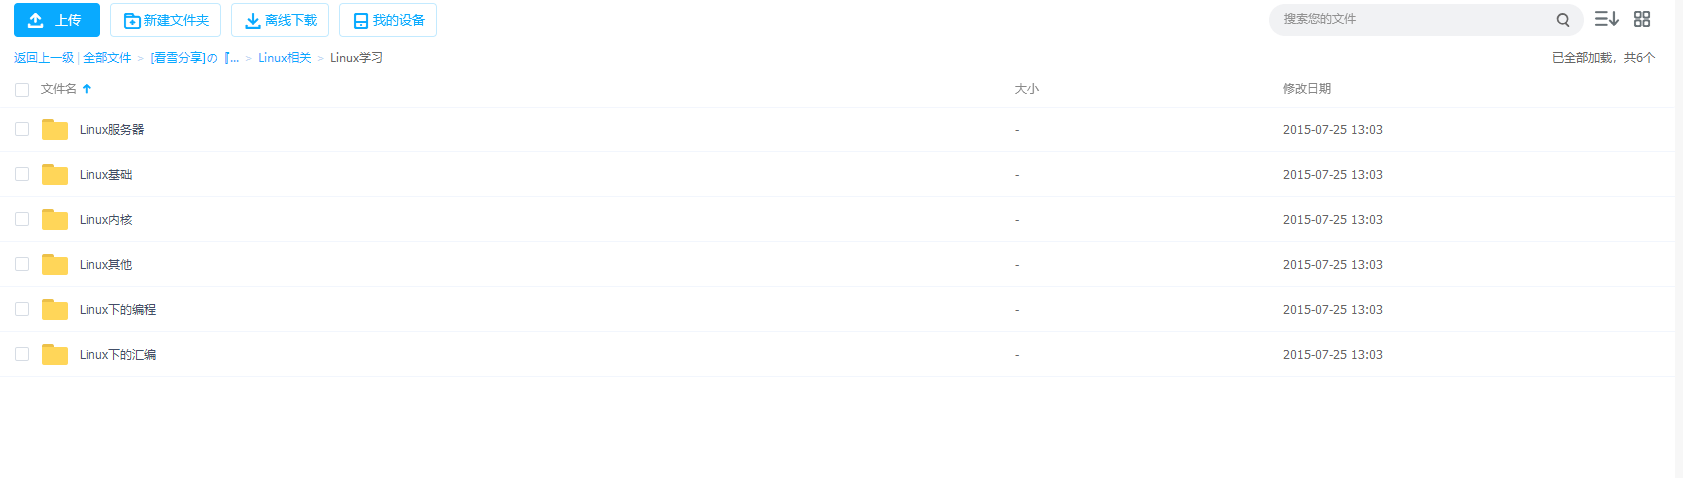This screenshot has width=1683, height=478.
Task: Click the 搜索您的文件 search field
Action: pos(1415,20)
